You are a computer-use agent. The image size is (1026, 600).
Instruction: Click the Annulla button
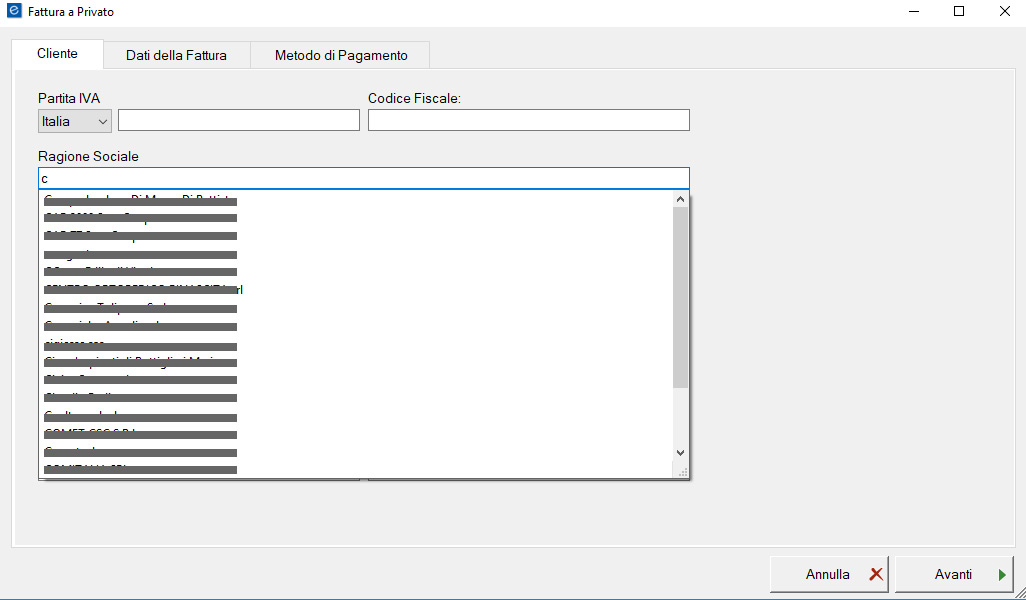pos(829,574)
